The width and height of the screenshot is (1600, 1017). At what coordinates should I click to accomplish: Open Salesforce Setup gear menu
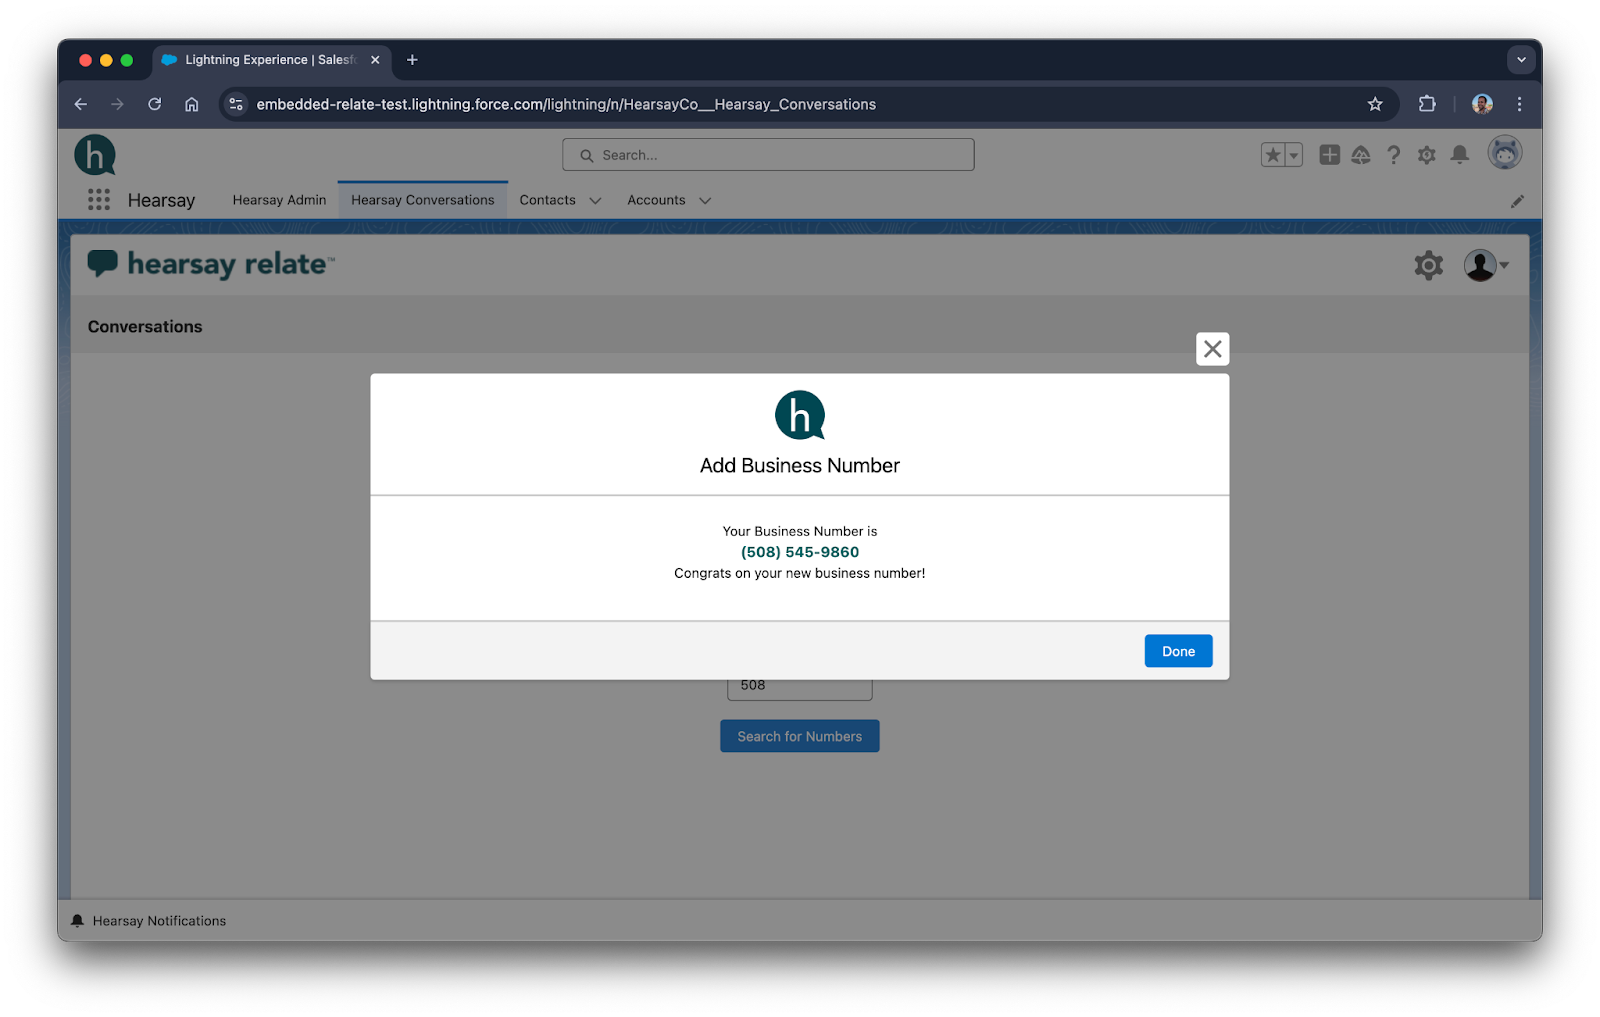[x=1426, y=155]
